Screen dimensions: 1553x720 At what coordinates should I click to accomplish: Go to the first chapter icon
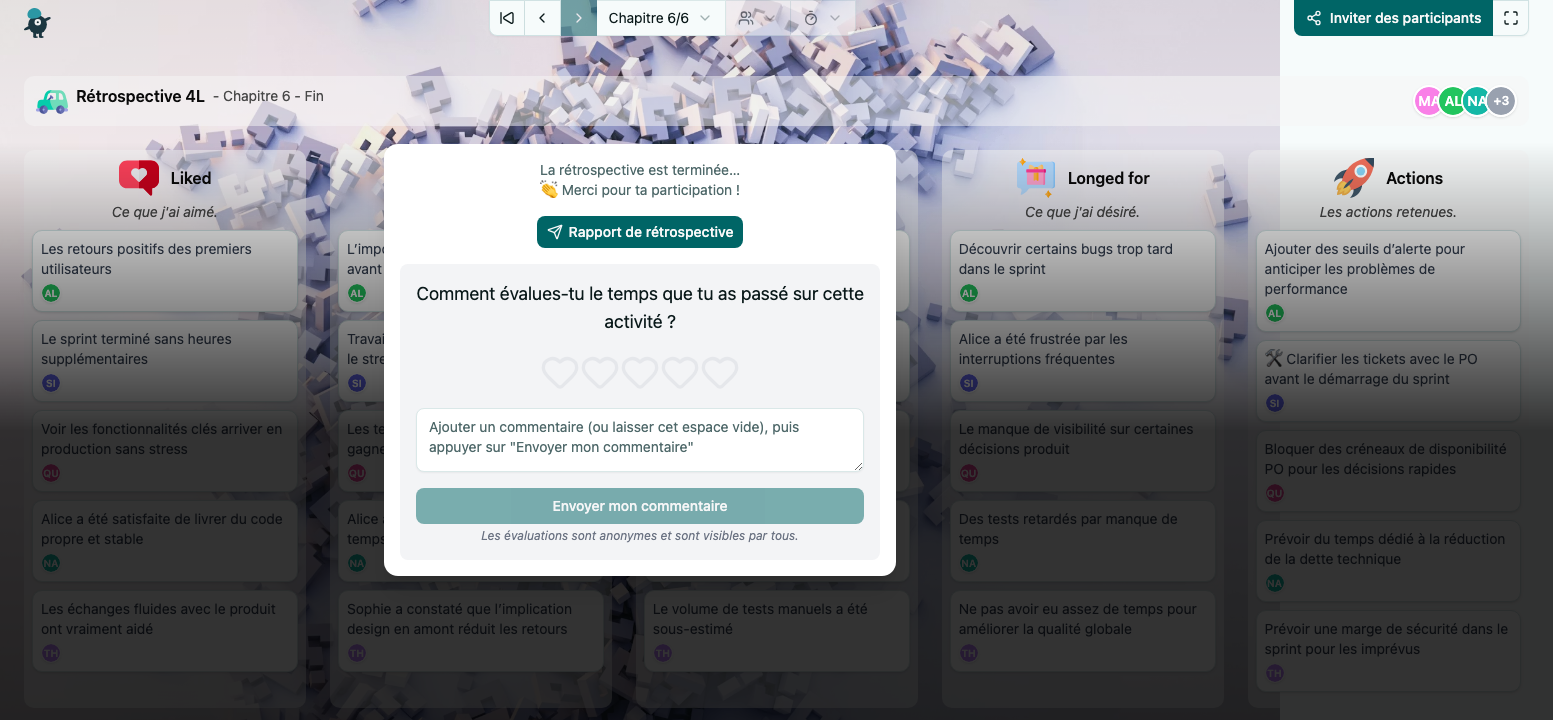pyautogui.click(x=507, y=18)
